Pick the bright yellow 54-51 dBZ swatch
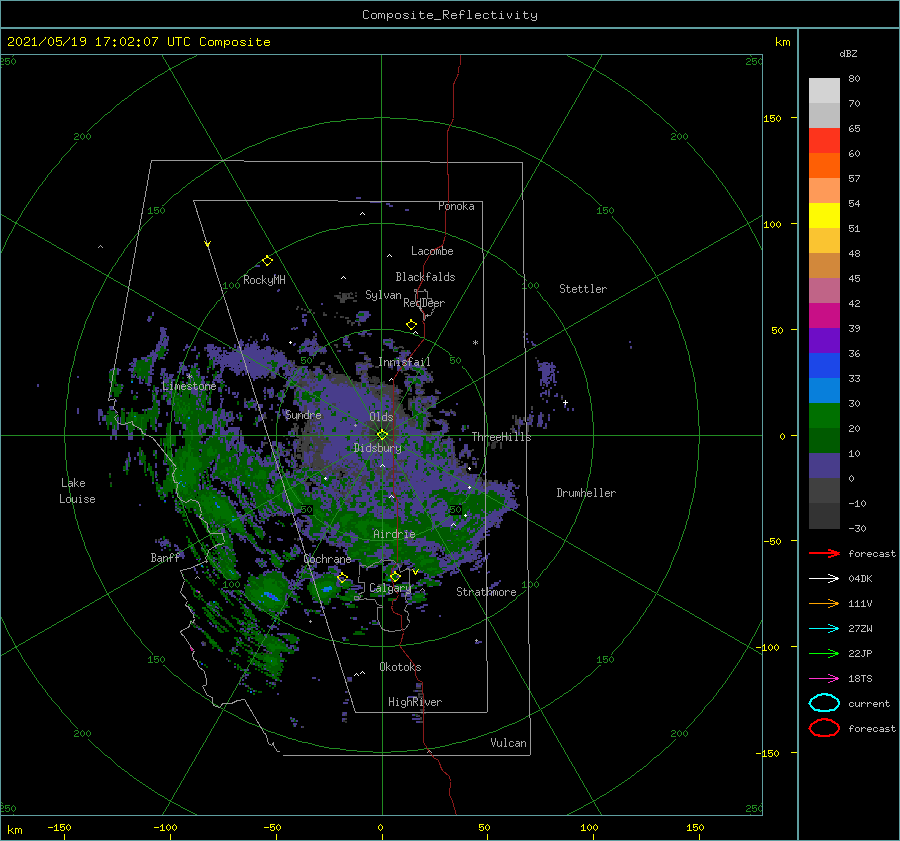Screen dimensions: 900x841 pos(824,216)
